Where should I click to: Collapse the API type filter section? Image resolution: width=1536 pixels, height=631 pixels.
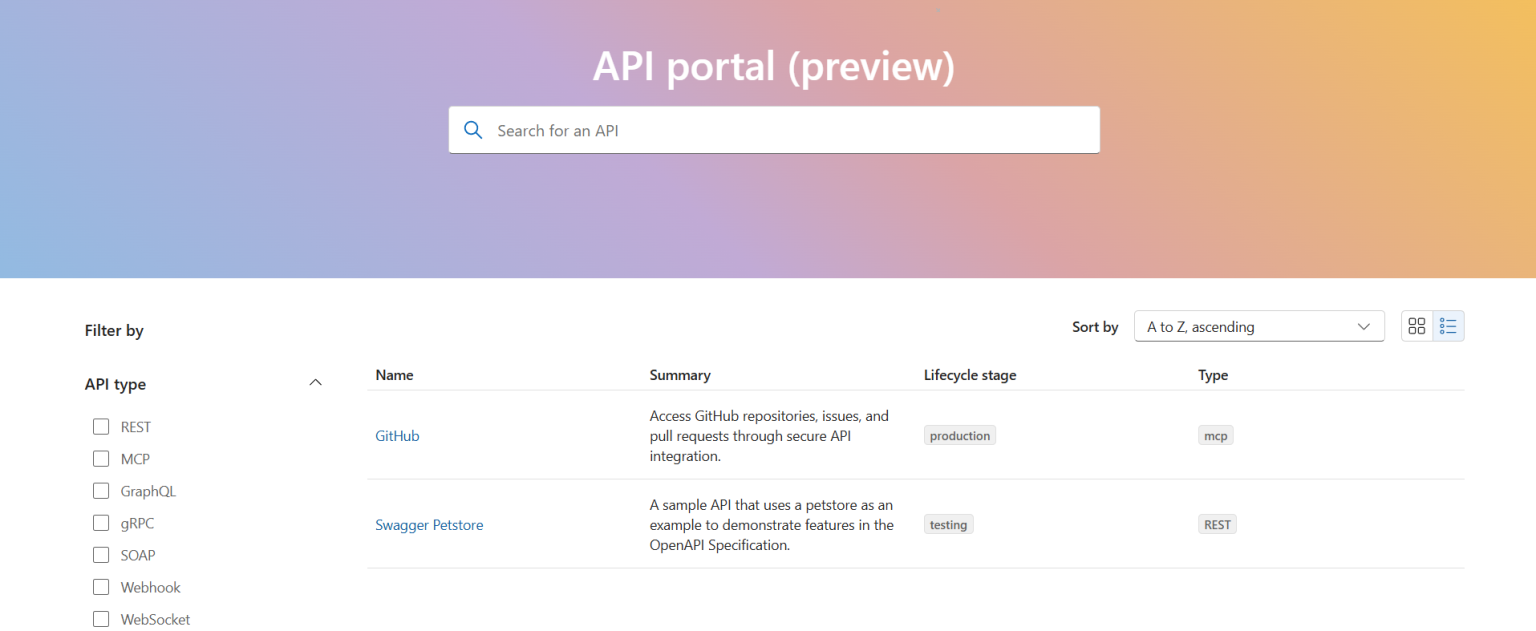pyautogui.click(x=316, y=382)
